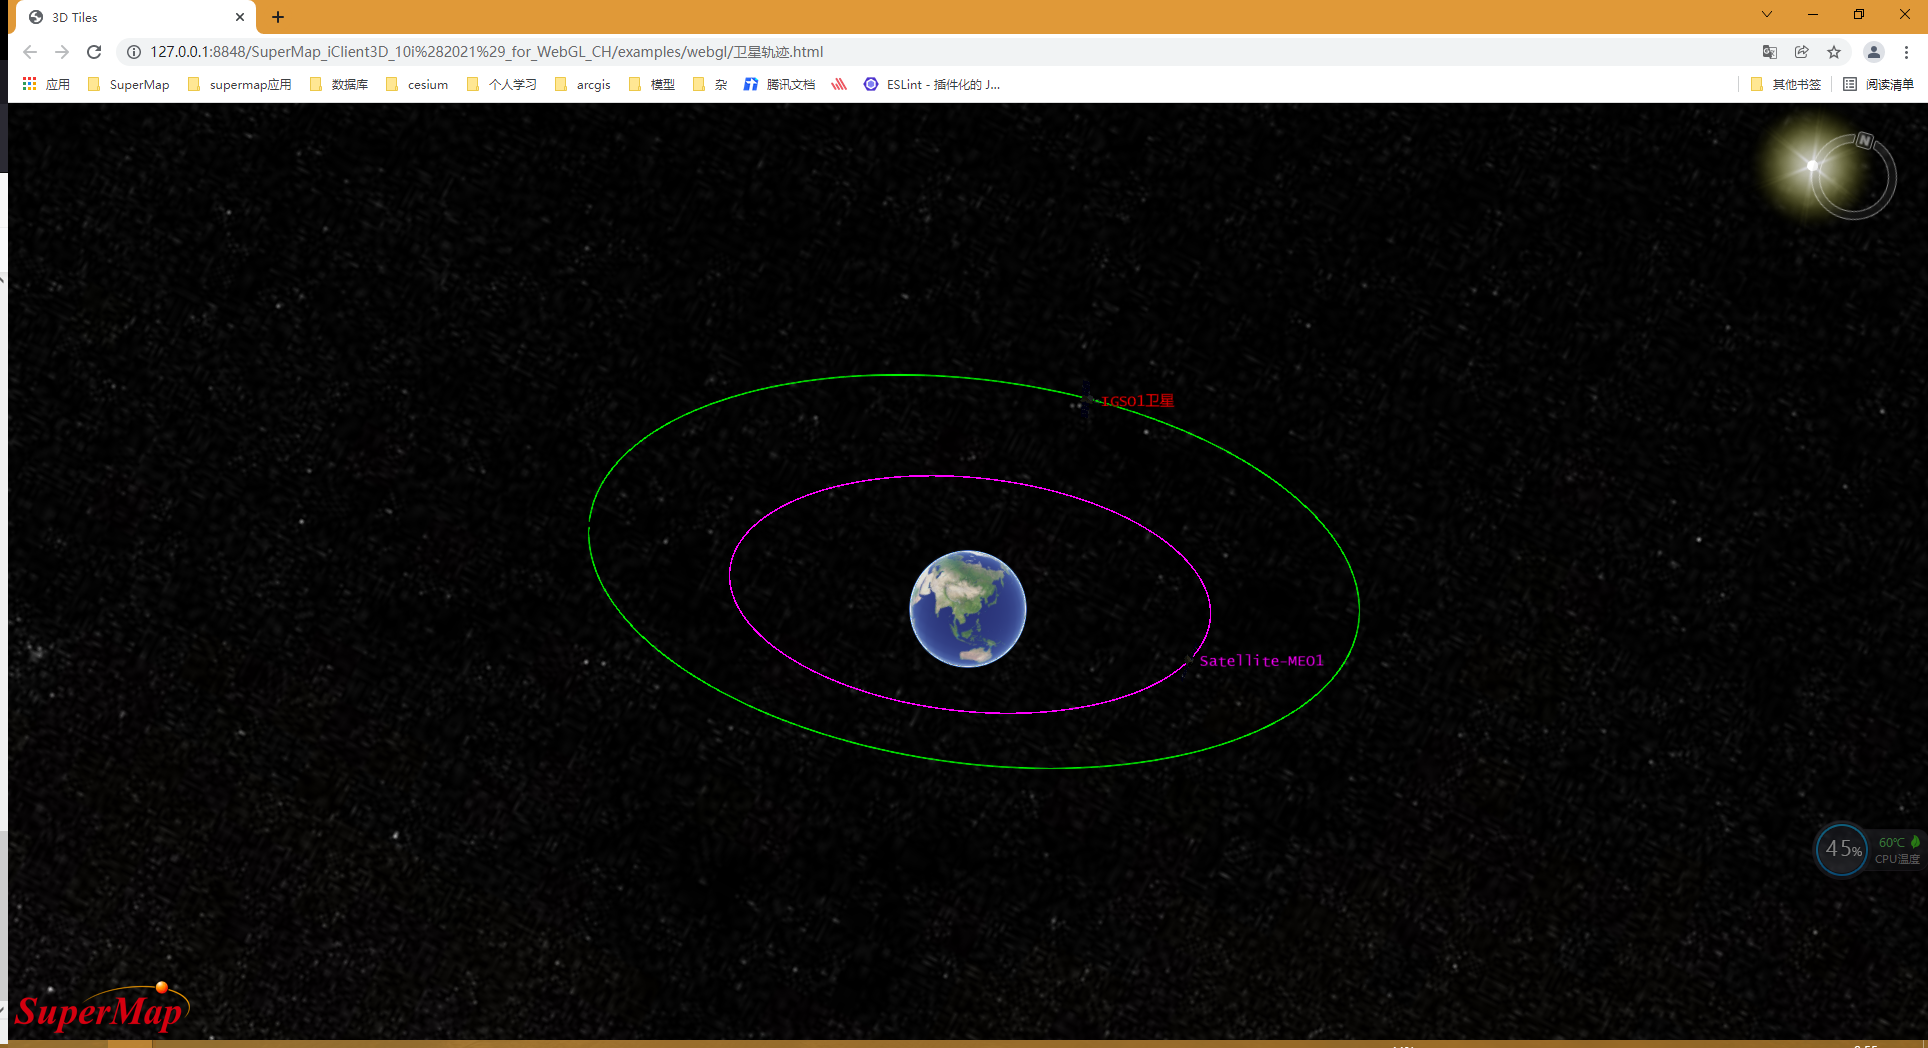Click the 45% CPU usage gauge ring
The height and width of the screenshot is (1048, 1928).
(x=1841, y=849)
